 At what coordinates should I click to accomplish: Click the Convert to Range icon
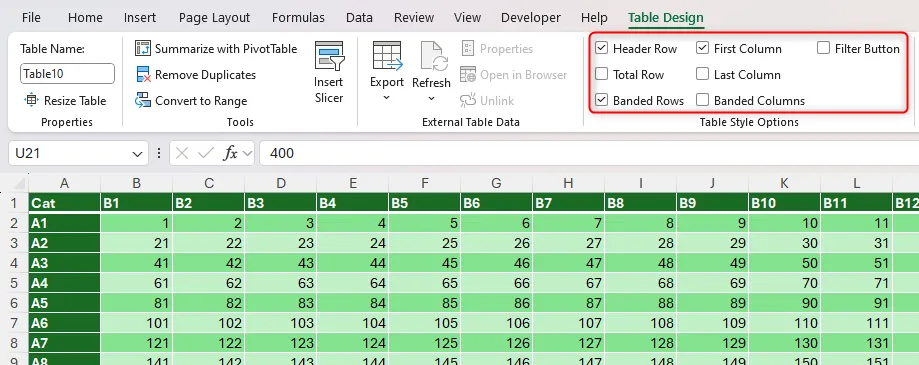pos(143,101)
